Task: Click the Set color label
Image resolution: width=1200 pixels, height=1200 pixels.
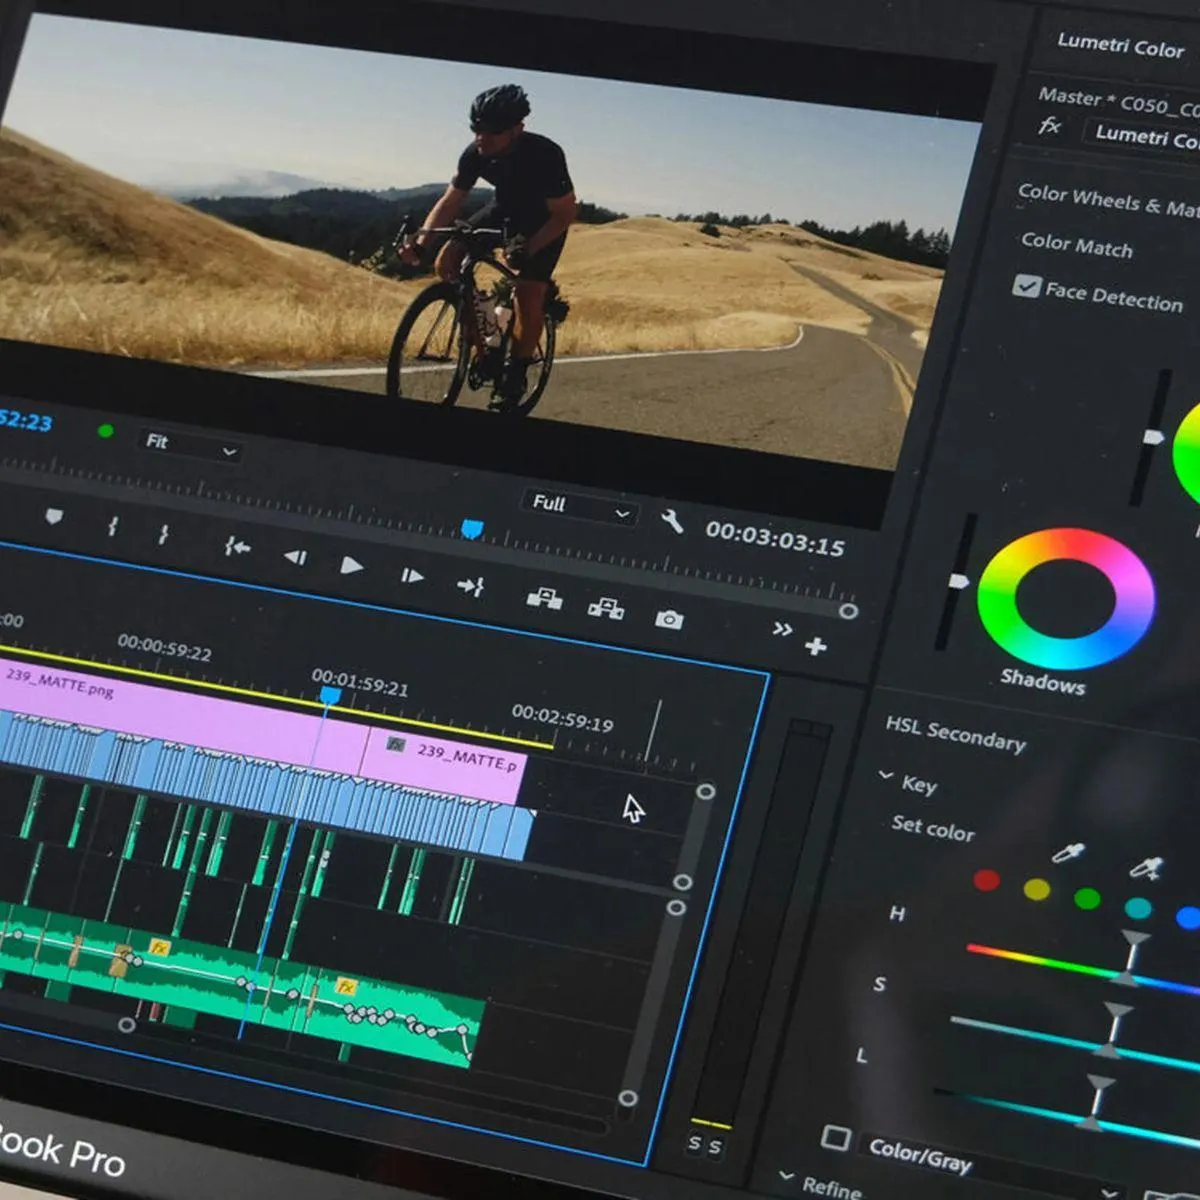Action: click(x=932, y=828)
